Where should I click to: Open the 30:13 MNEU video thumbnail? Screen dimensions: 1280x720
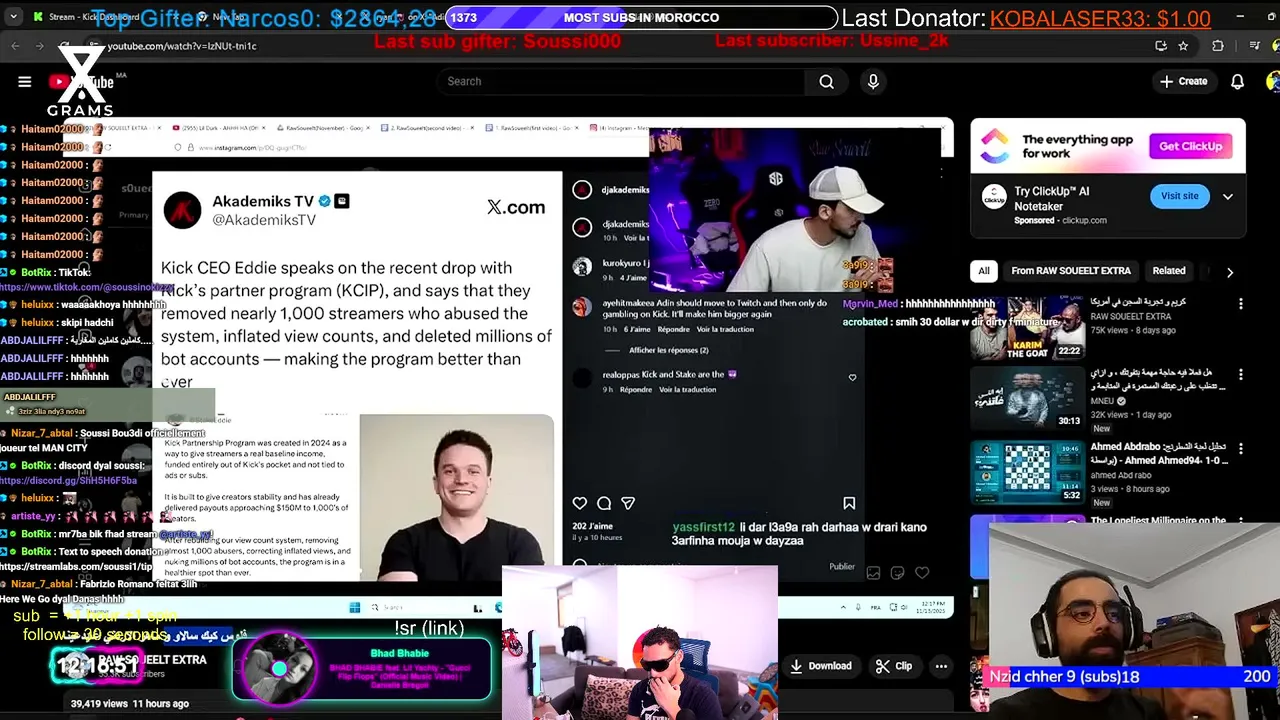pyautogui.click(x=1027, y=398)
